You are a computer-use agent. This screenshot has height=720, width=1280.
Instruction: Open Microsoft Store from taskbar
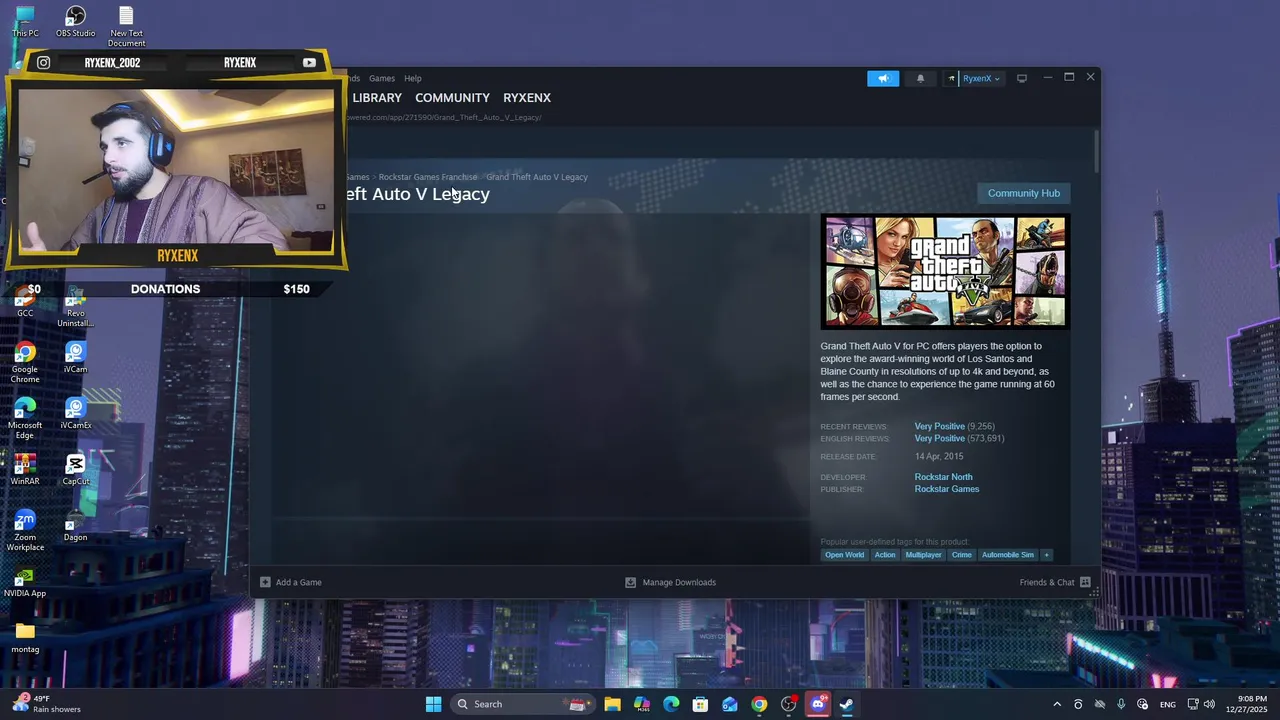pos(700,704)
